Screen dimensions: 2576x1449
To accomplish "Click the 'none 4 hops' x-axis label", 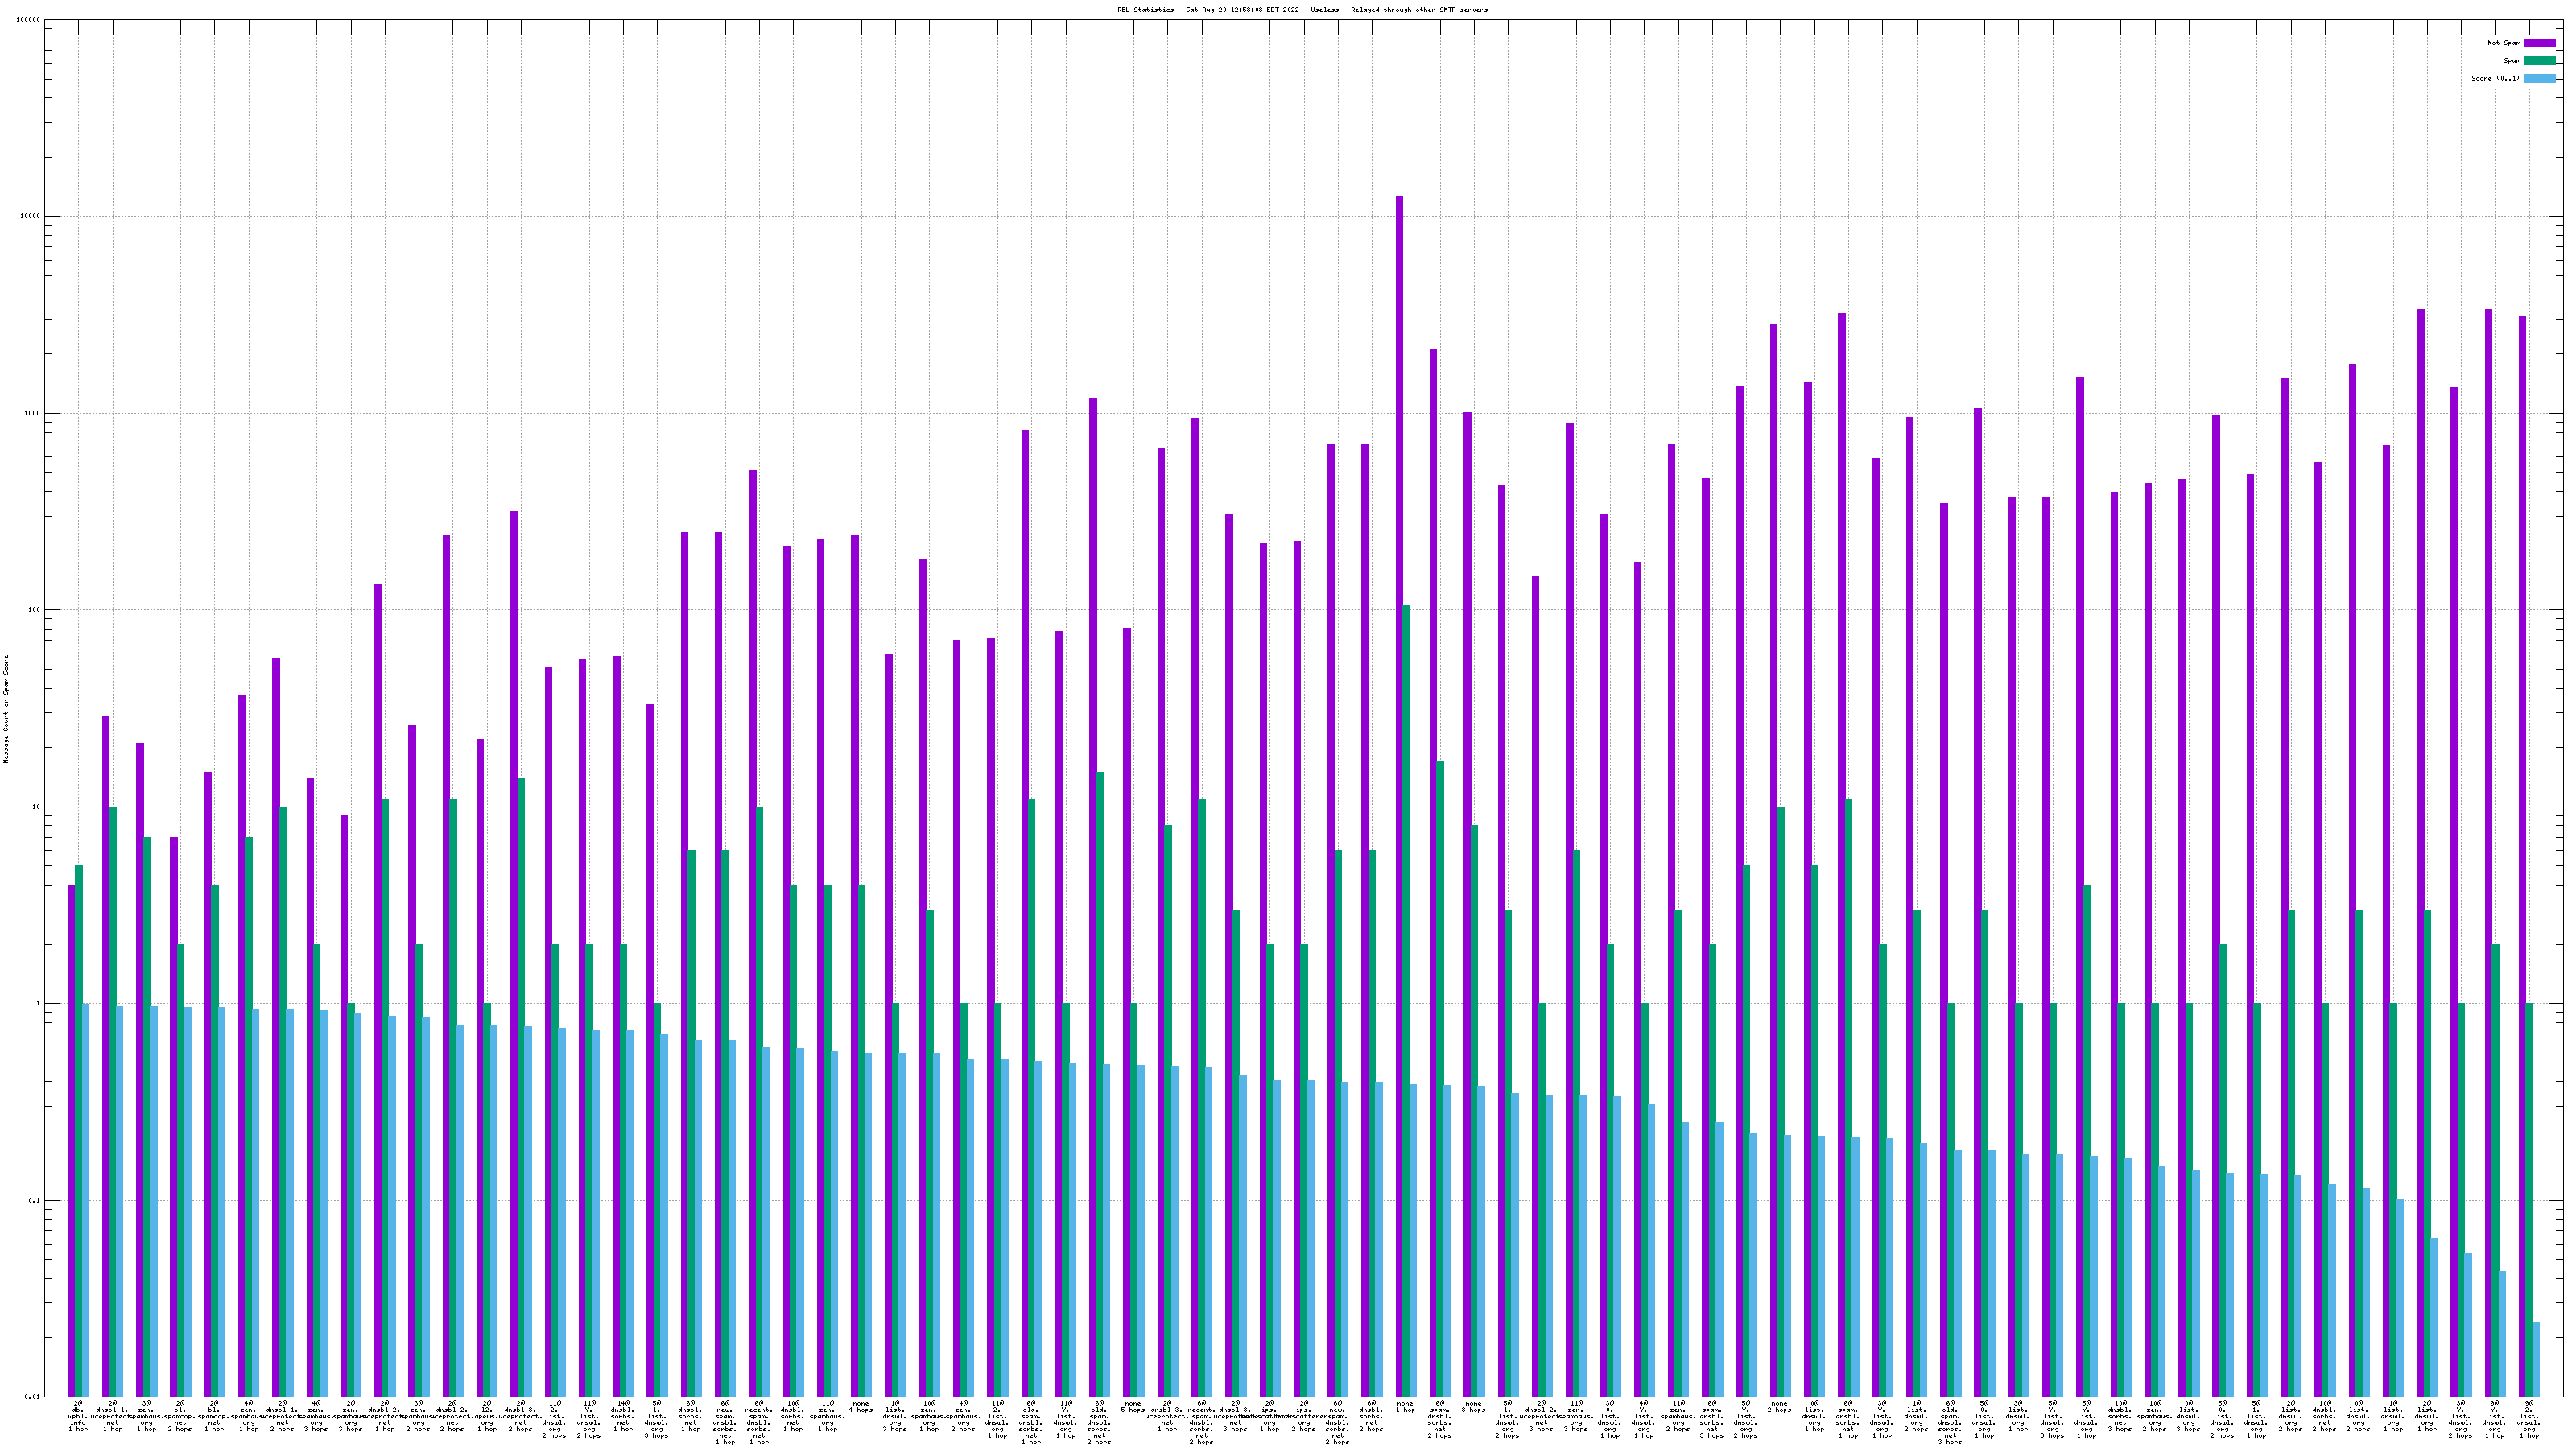I will 861,1407.
